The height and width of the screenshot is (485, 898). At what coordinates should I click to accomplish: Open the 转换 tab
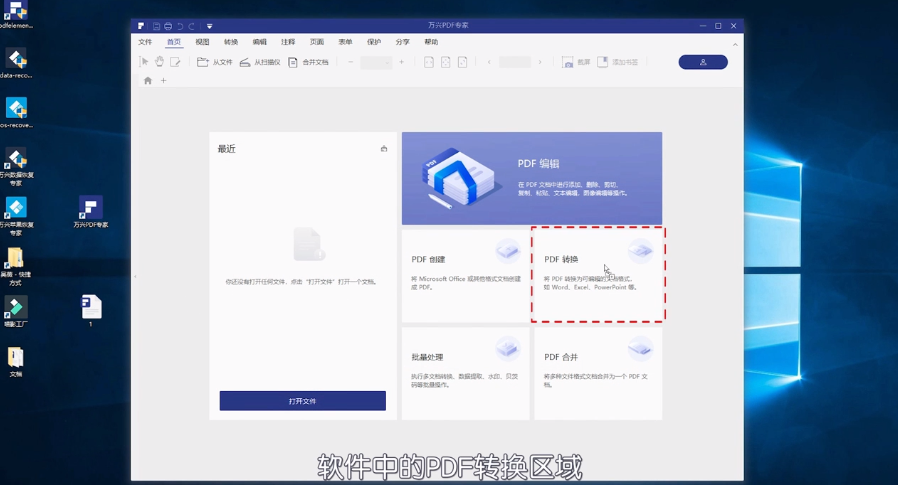tap(231, 42)
